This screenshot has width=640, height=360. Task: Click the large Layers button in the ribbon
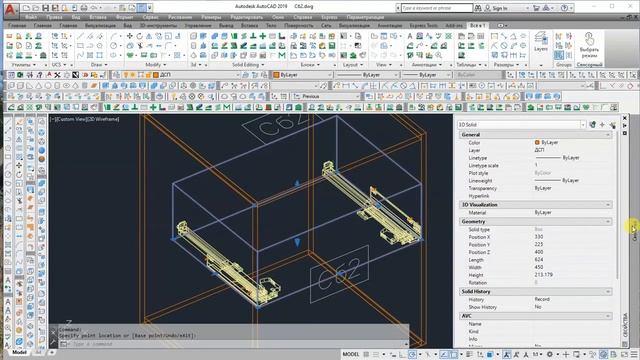(x=541, y=41)
